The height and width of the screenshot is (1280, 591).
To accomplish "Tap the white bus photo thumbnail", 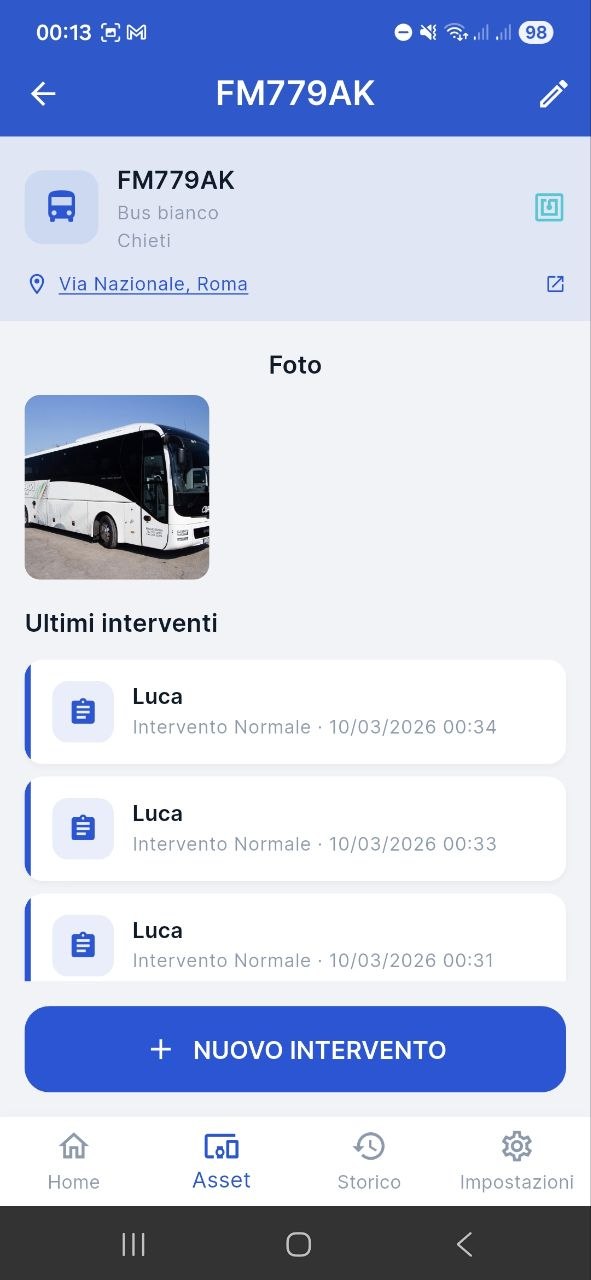I will [117, 487].
